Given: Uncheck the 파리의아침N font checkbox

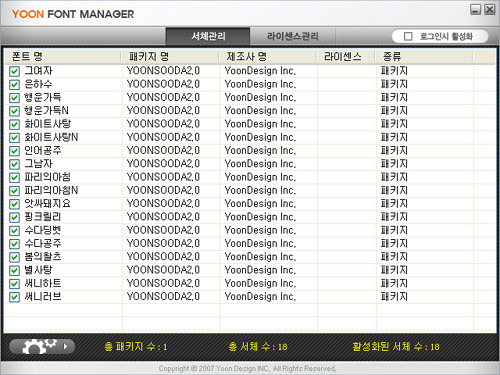Looking at the screenshot, I should 14,191.
